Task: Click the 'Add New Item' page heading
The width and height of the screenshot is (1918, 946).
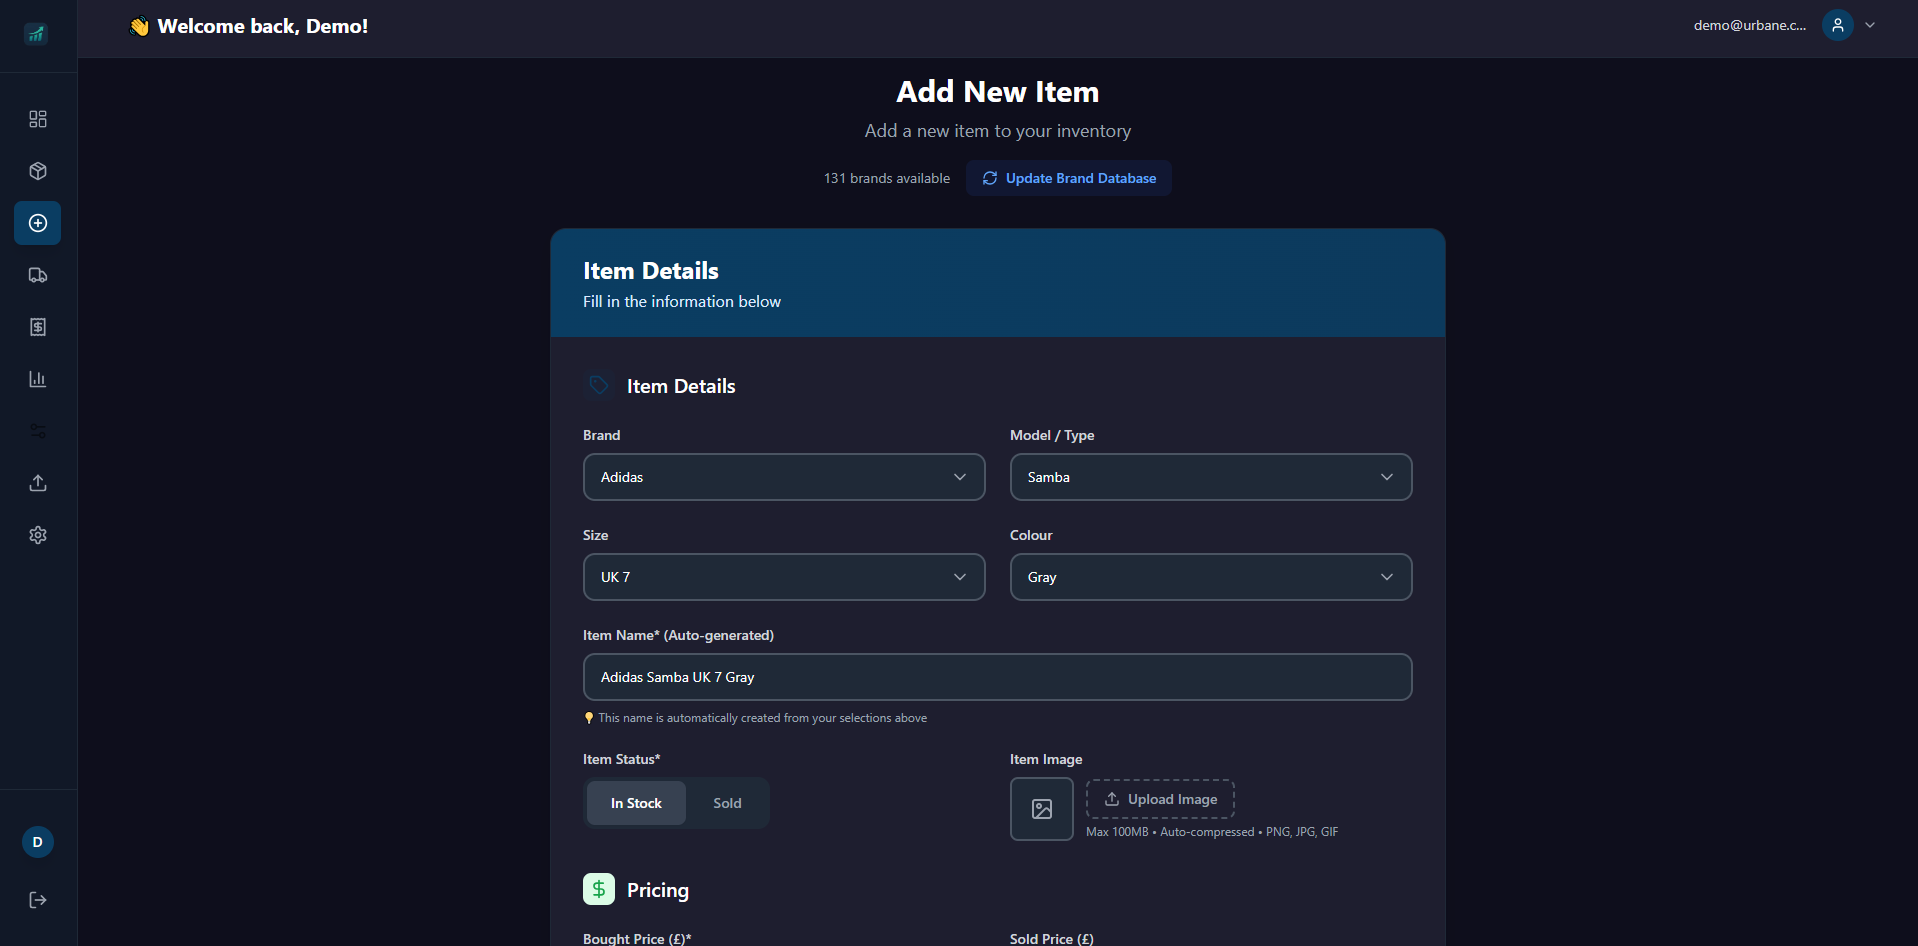Action: pos(998,92)
